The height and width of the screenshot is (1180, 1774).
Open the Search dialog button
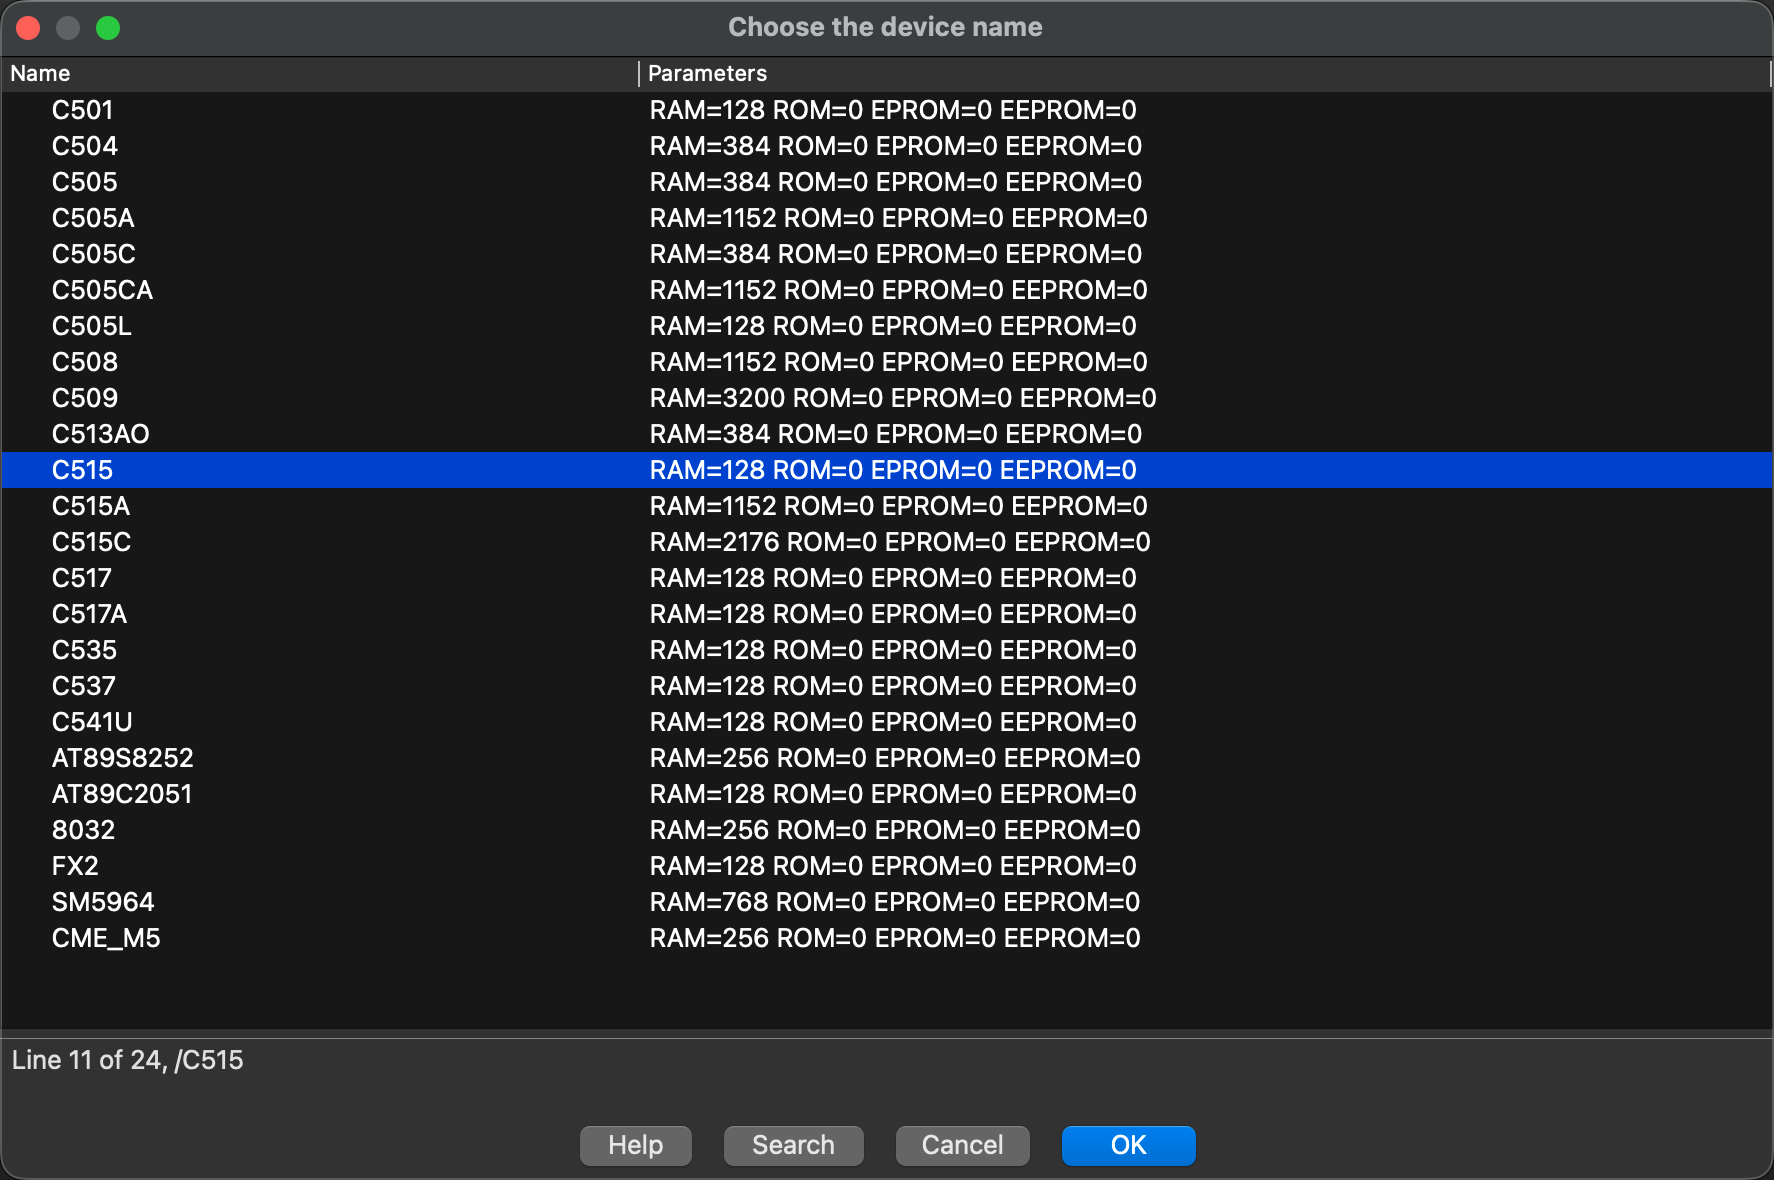793,1145
